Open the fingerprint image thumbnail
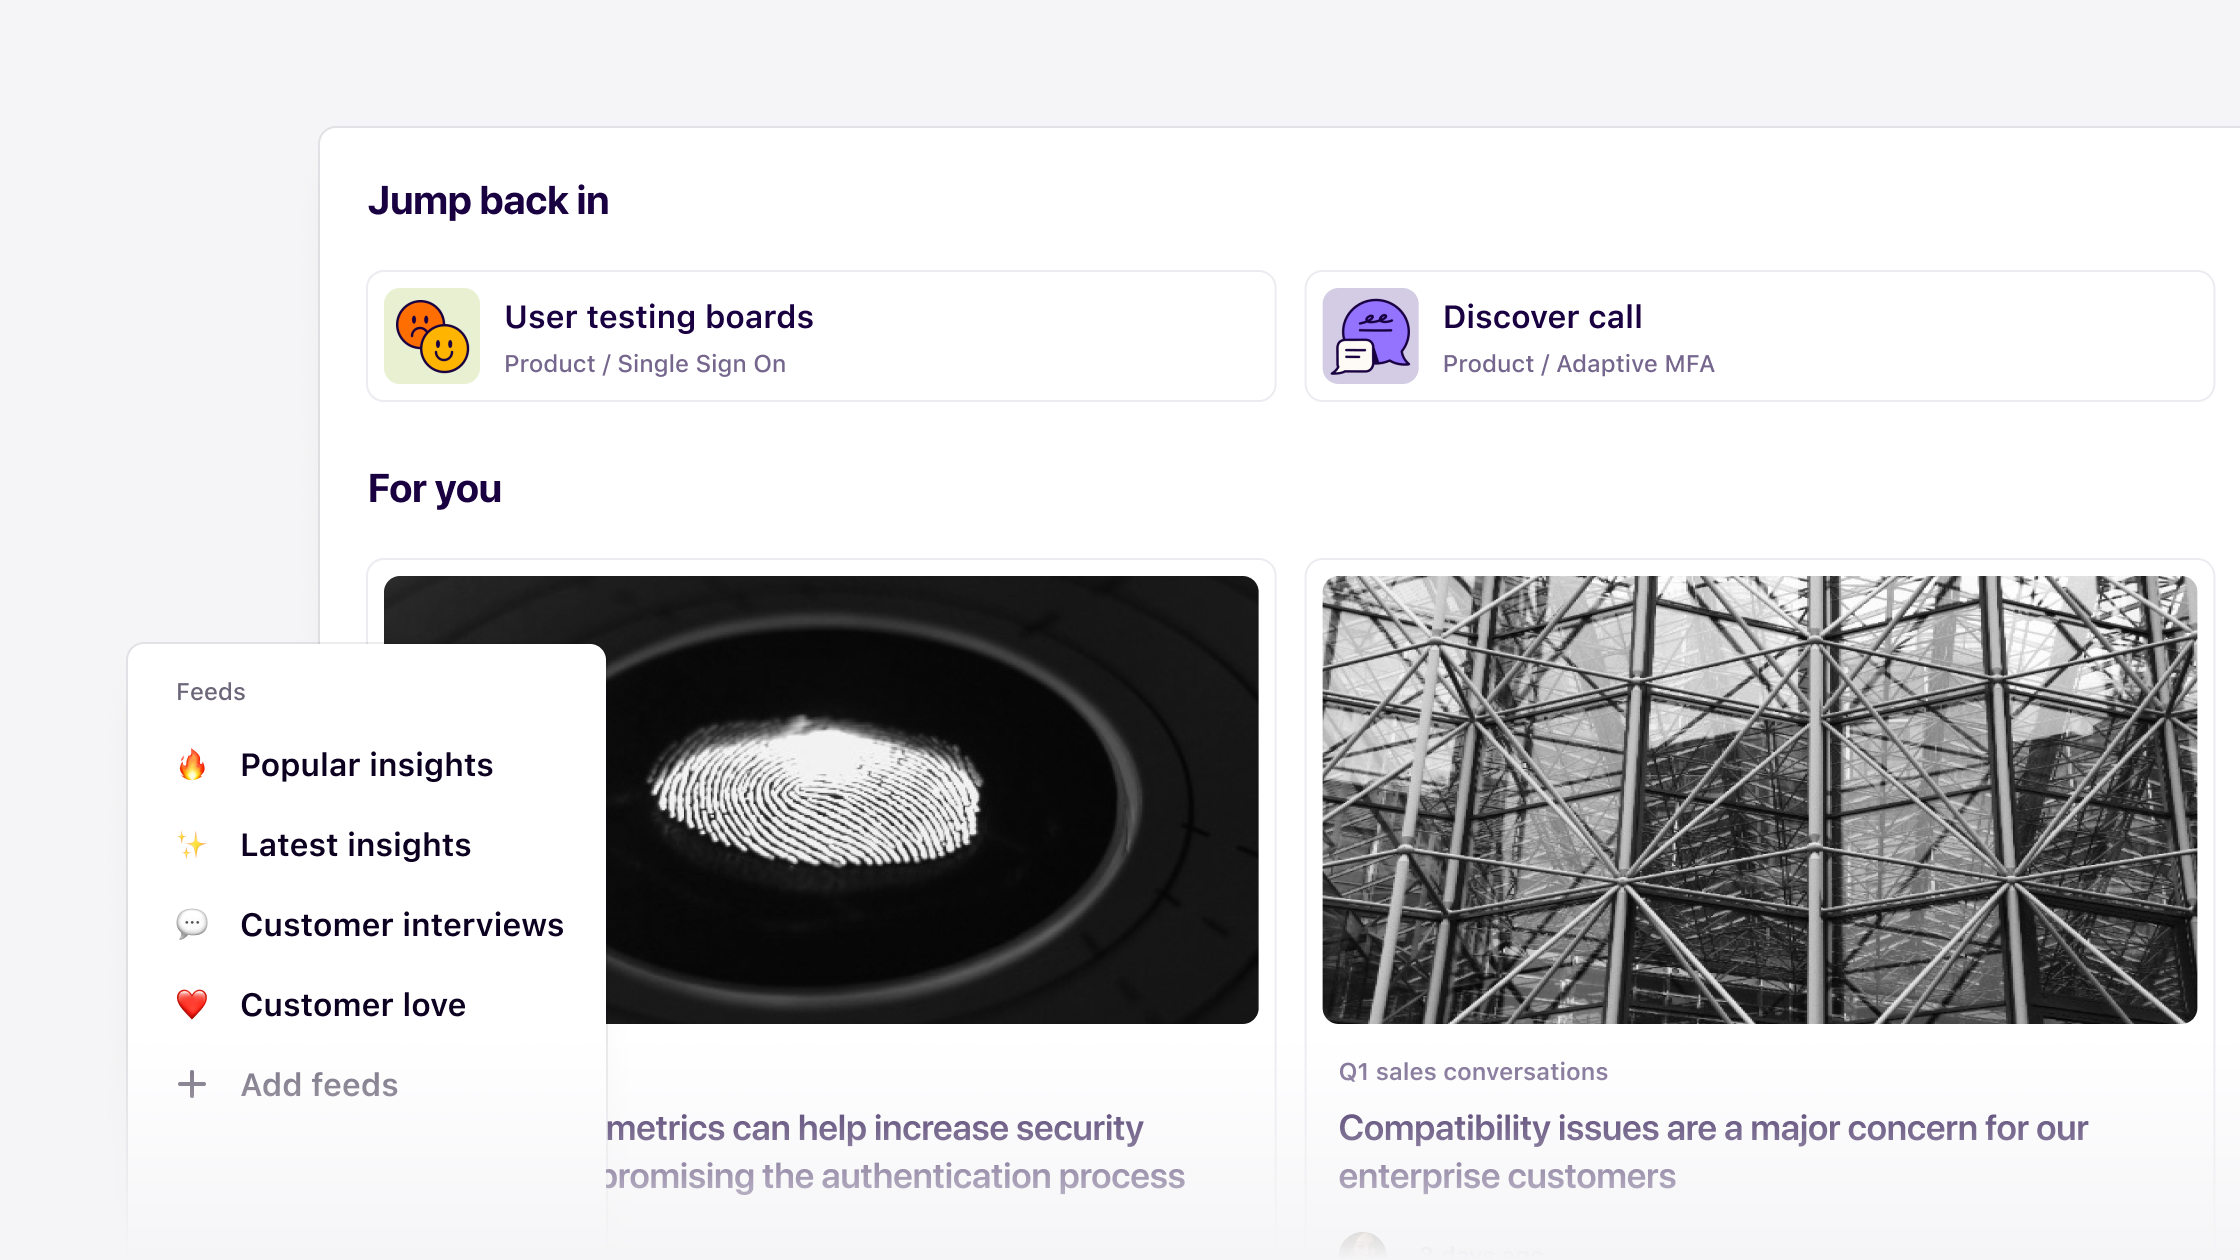Image resolution: width=2240 pixels, height=1260 pixels. tap(930, 800)
